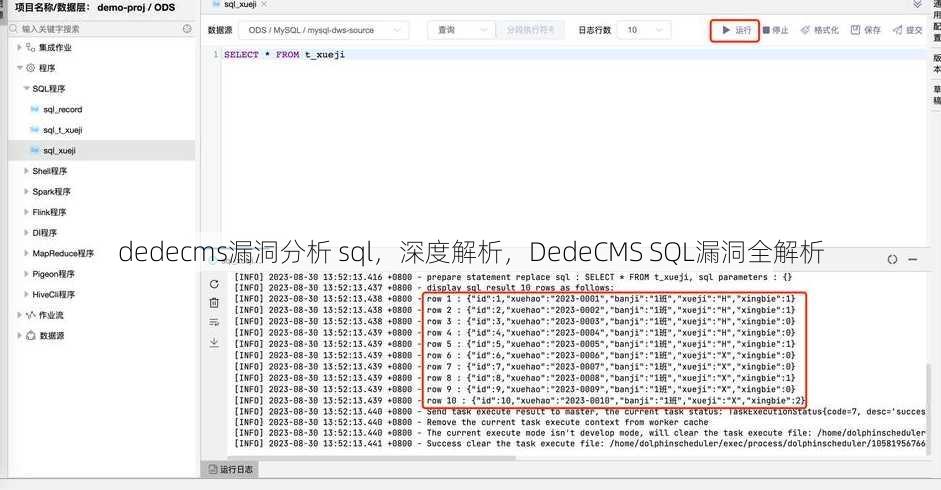The height and width of the screenshot is (490, 941).
Task: Save script with 保存 button
Action: tap(865, 30)
